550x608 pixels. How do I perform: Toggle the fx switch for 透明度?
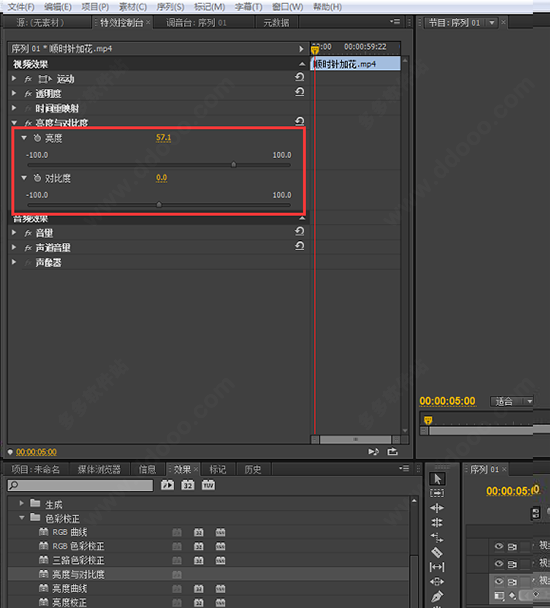point(28,93)
